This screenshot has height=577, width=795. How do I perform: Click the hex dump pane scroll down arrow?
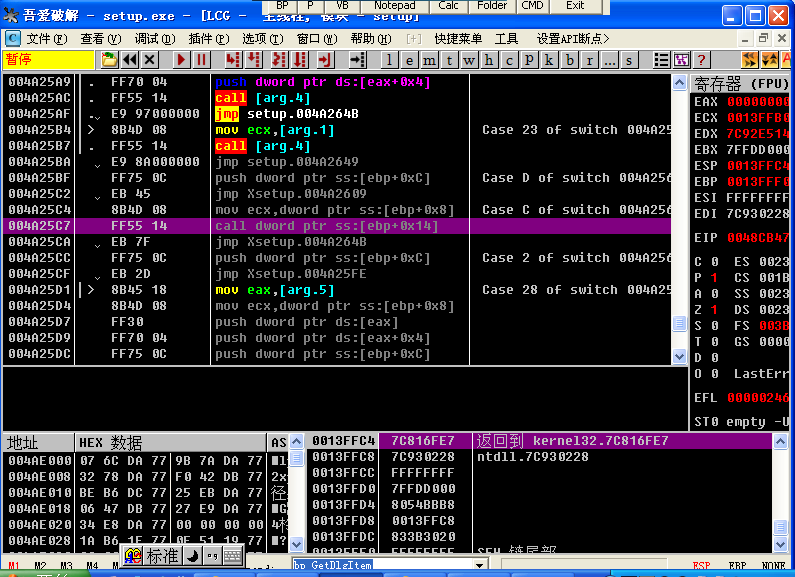coord(296,544)
